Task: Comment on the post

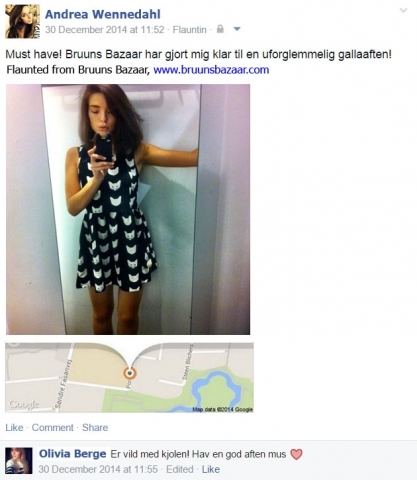Action: coord(52,428)
